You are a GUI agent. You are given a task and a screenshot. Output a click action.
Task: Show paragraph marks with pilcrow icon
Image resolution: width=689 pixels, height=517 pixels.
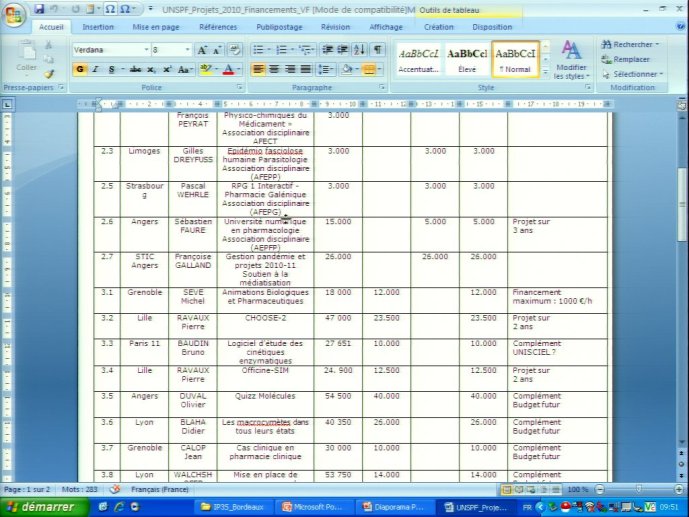(377, 50)
